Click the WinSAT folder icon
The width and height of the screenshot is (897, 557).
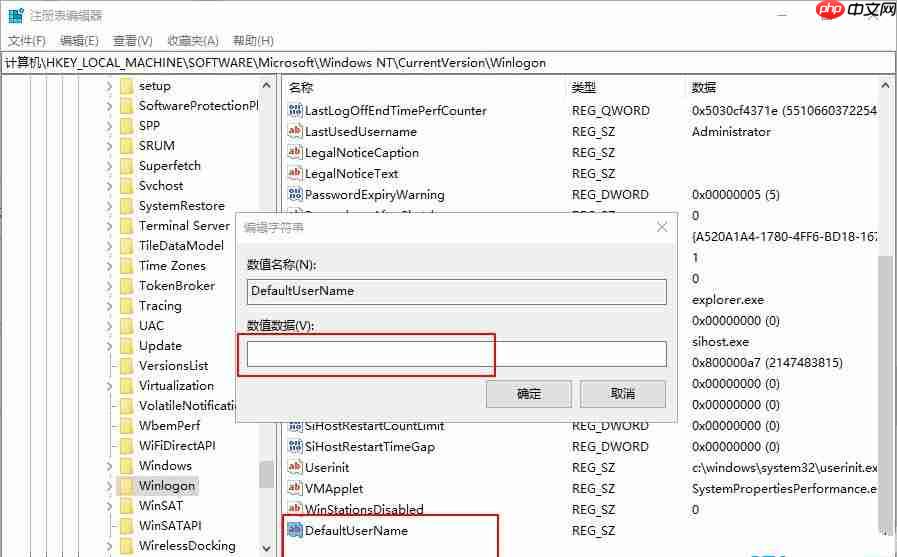126,506
